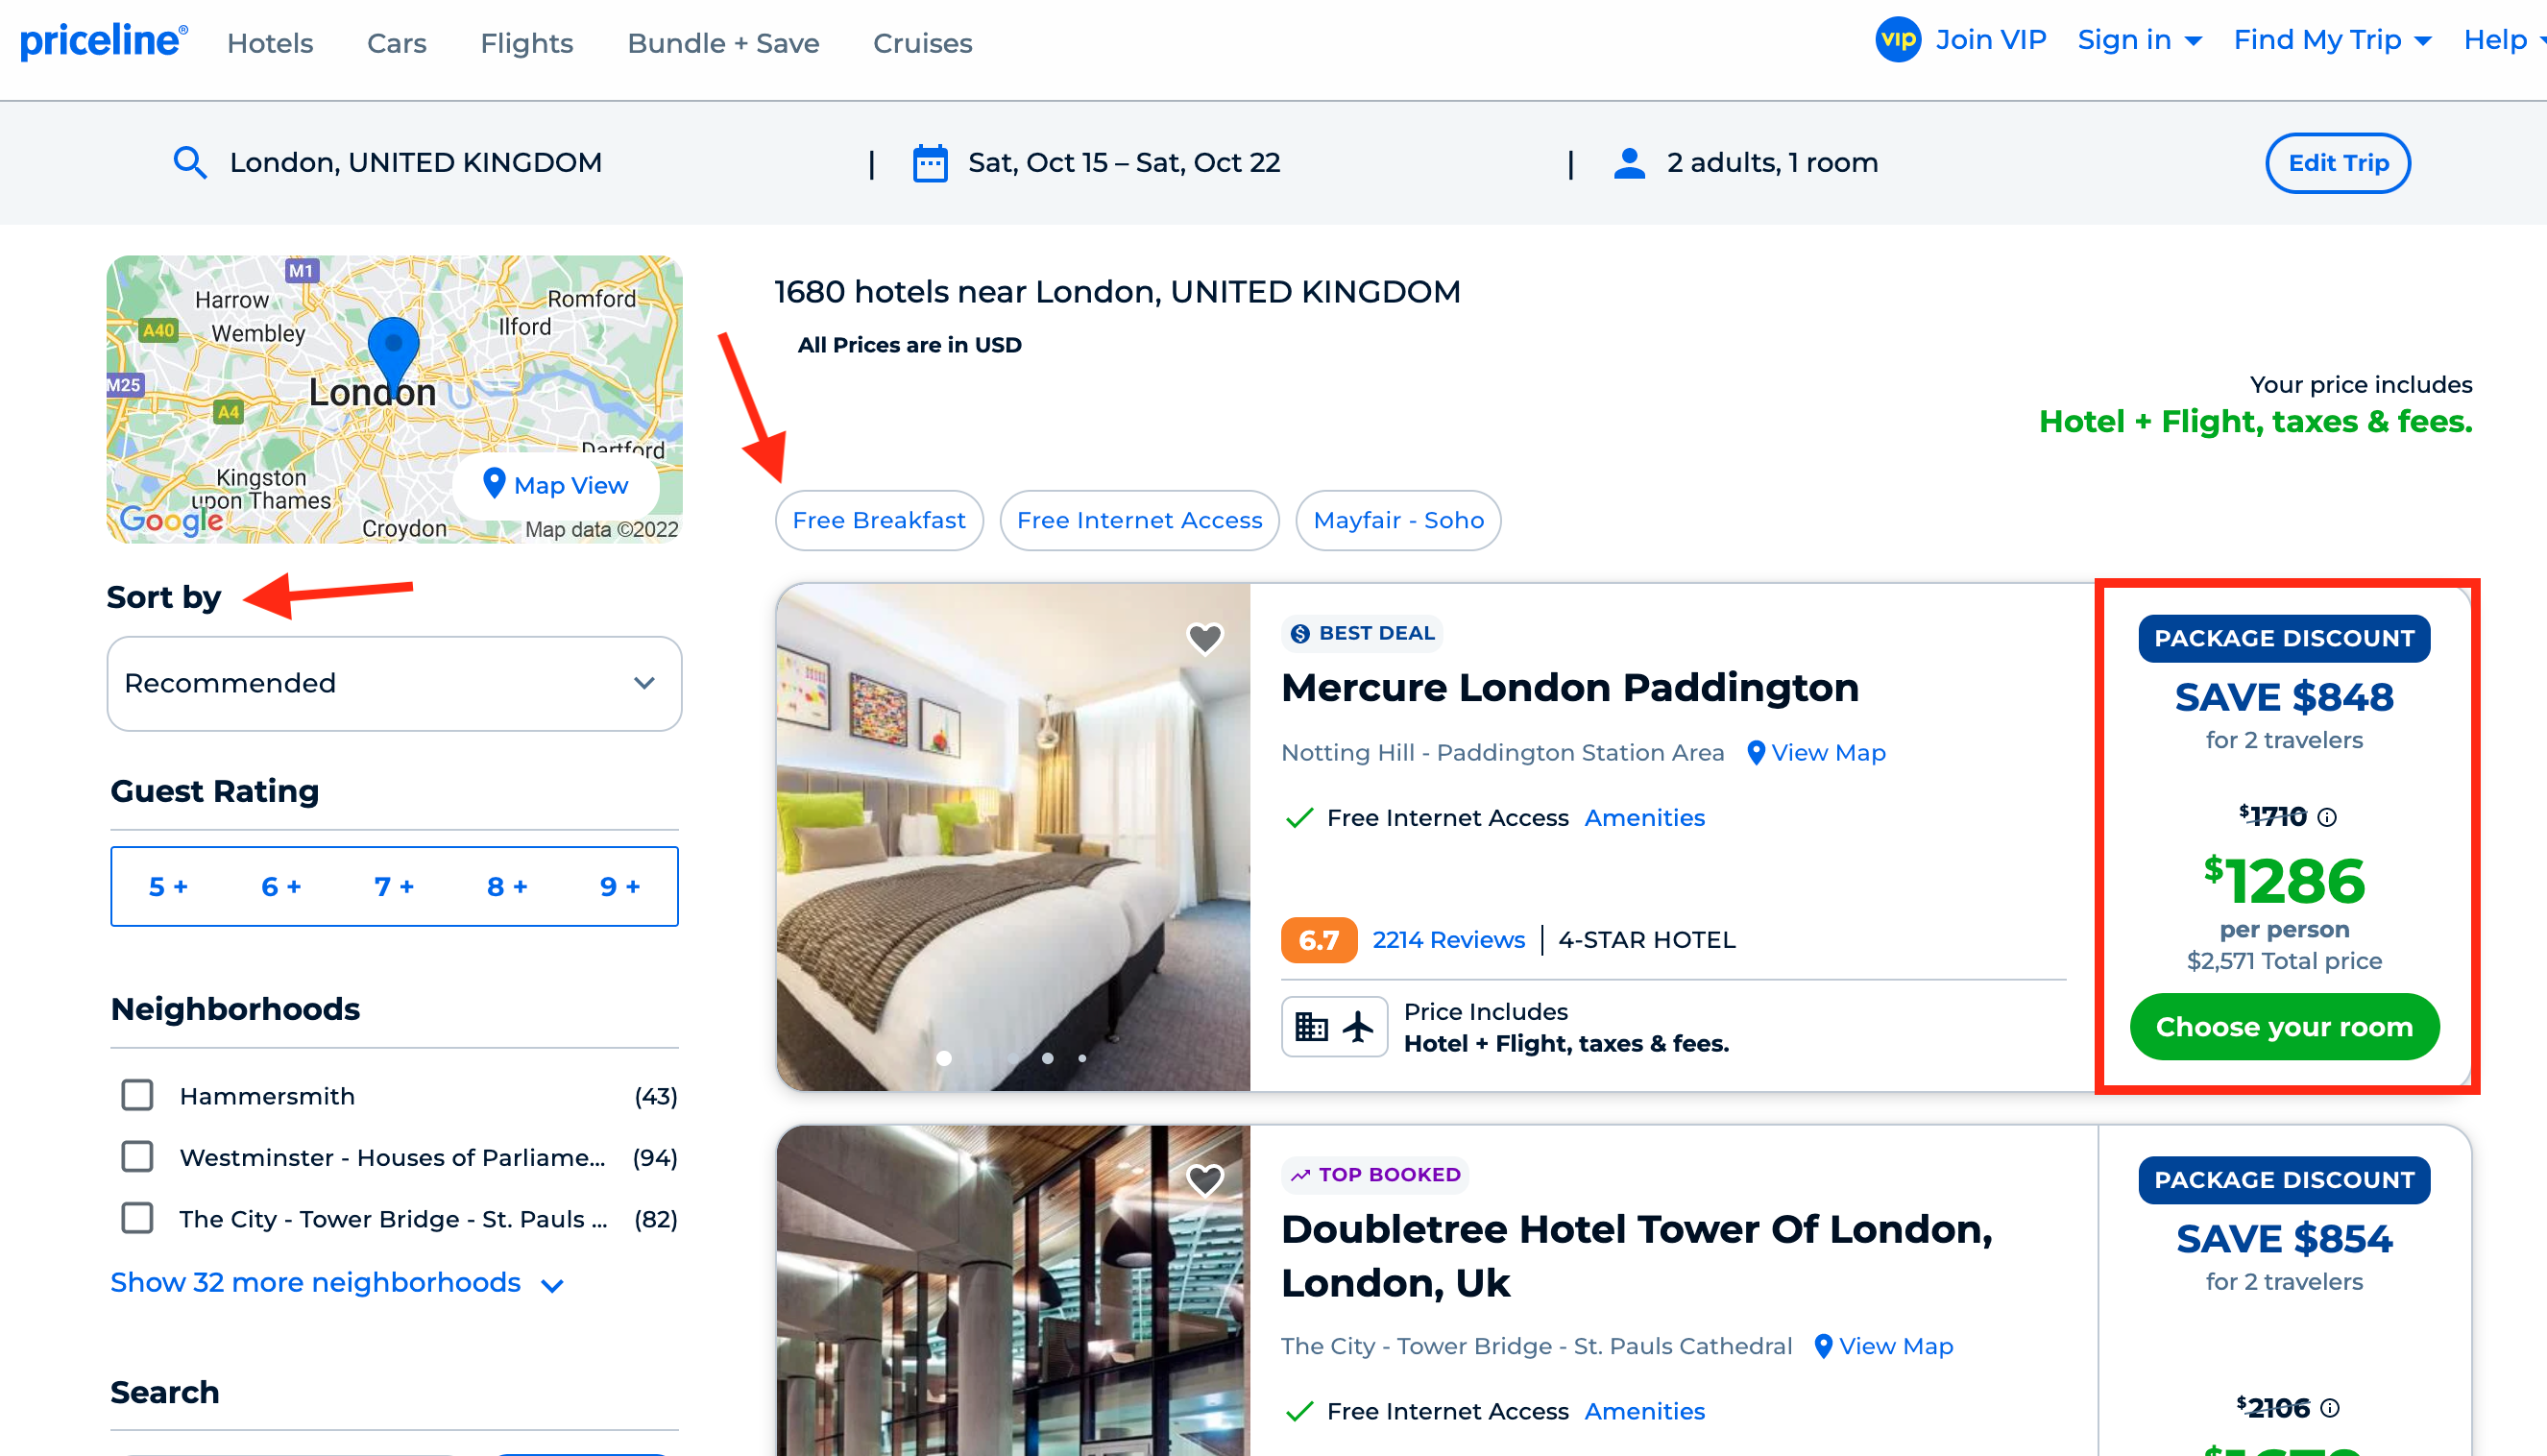This screenshot has width=2547, height=1456.
Task: Click map pin next to Mercure View Map
Action: (1755, 752)
